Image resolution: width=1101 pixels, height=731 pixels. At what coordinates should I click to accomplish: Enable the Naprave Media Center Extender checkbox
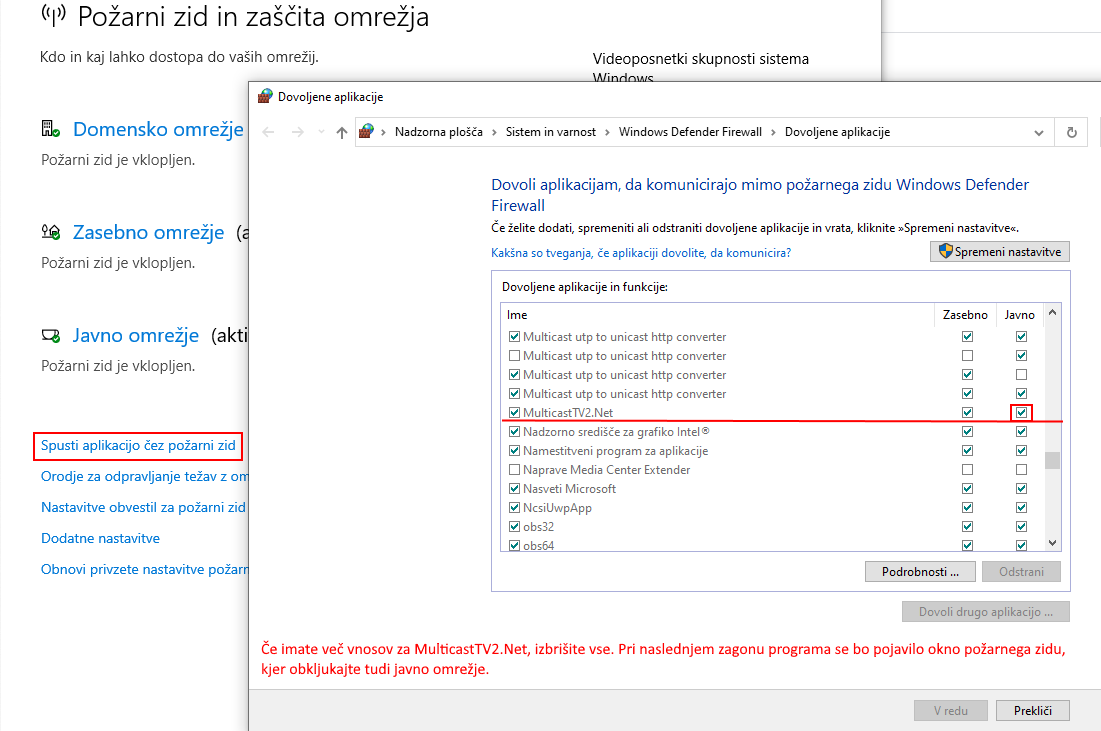tap(514, 469)
